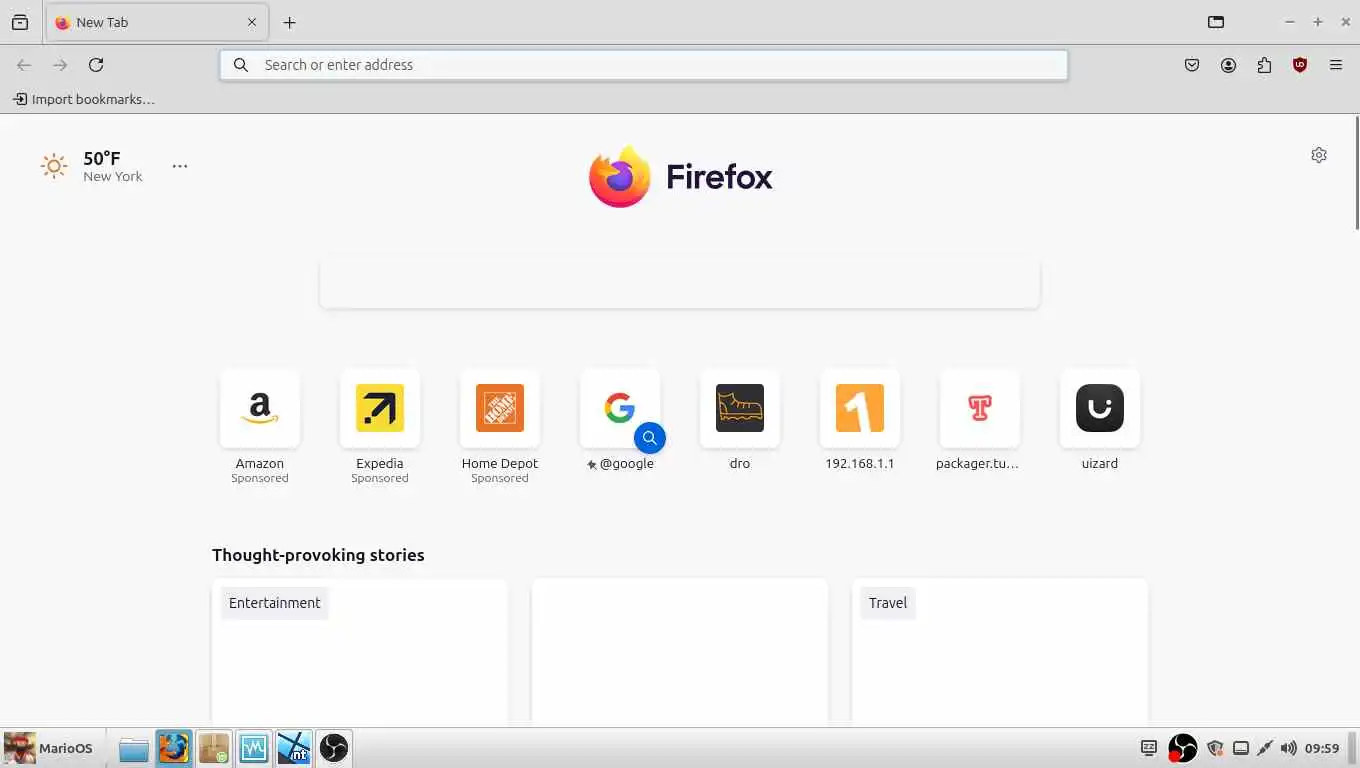Click the network plug tray icon

1265,748
